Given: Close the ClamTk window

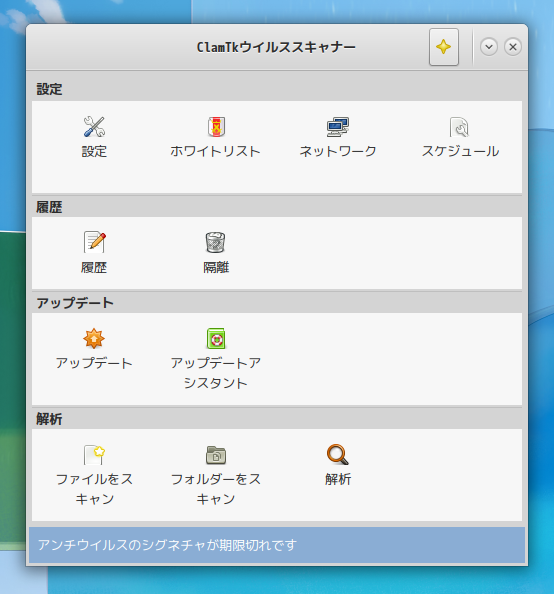Looking at the screenshot, I should [513, 47].
